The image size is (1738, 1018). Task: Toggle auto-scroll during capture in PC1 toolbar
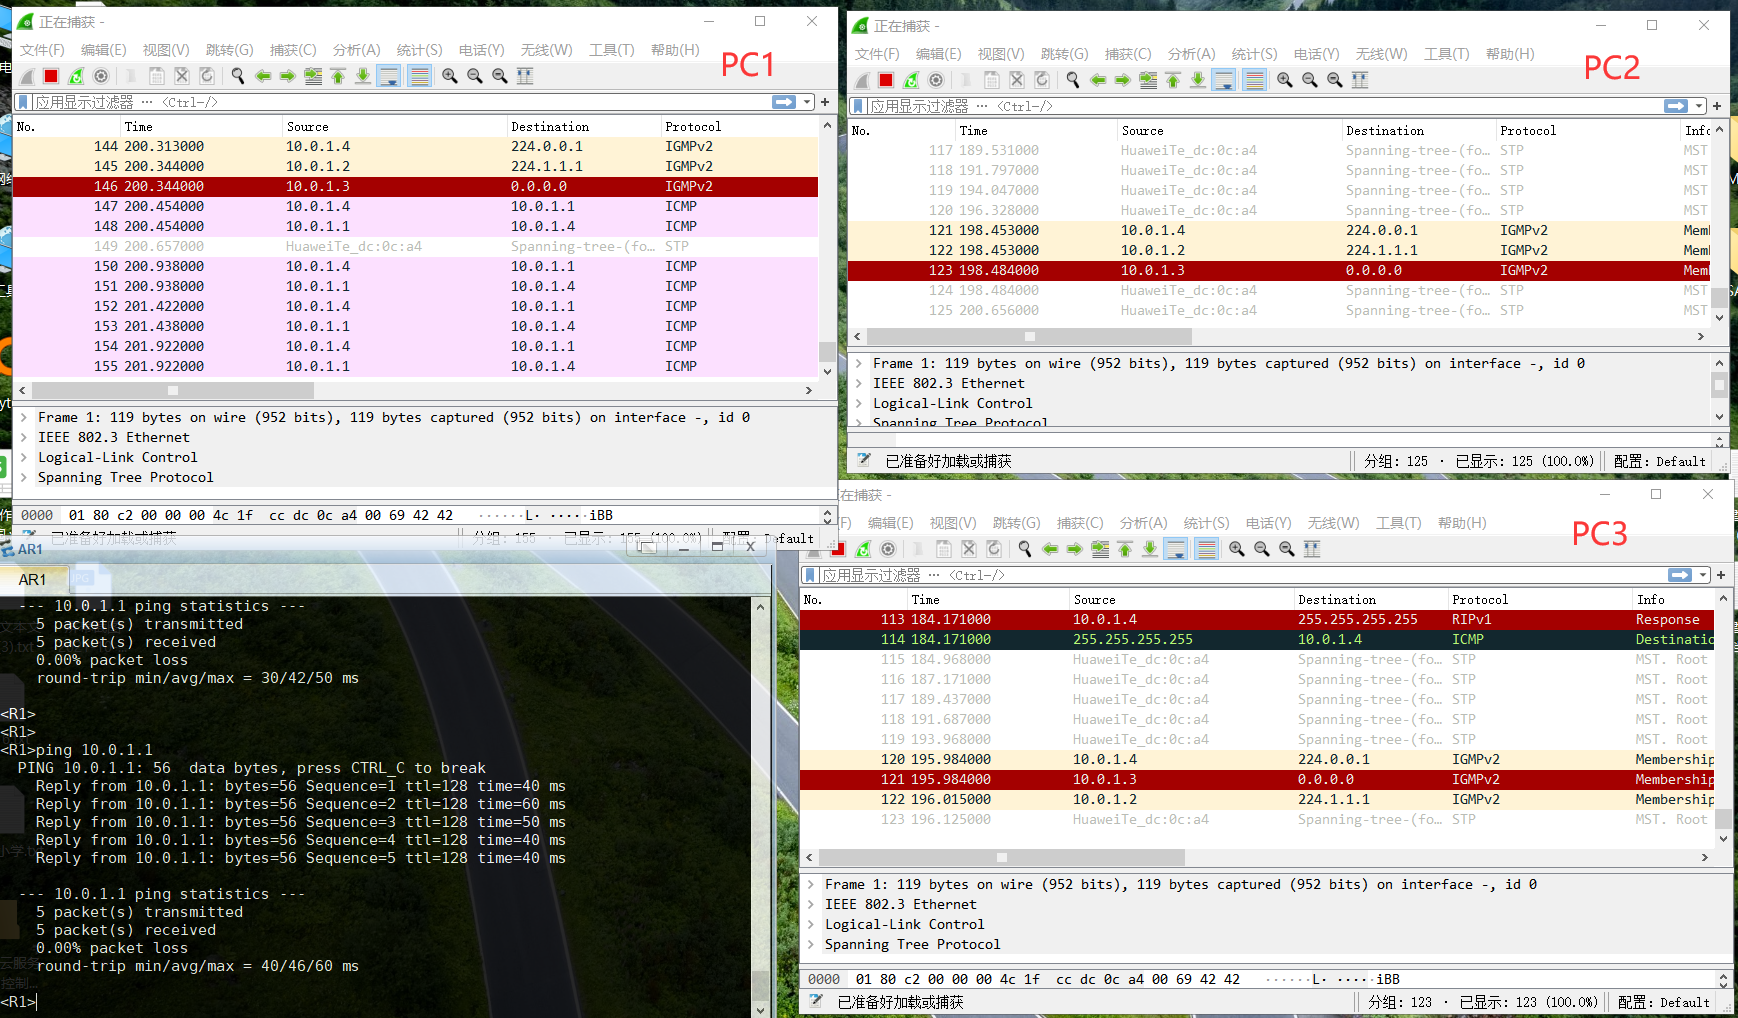(x=388, y=76)
